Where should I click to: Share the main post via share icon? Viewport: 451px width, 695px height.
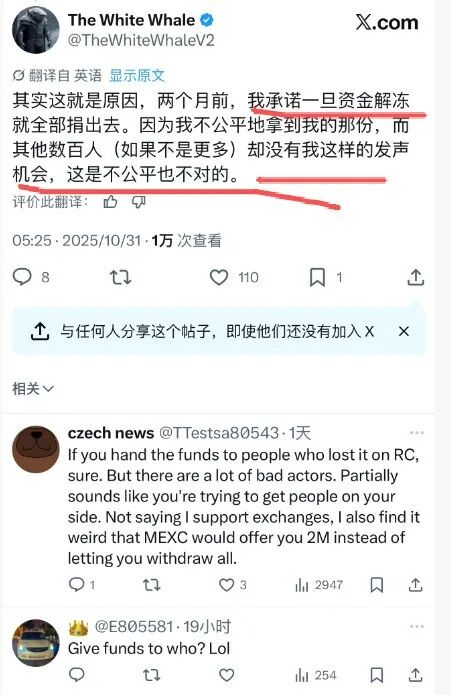click(x=416, y=277)
